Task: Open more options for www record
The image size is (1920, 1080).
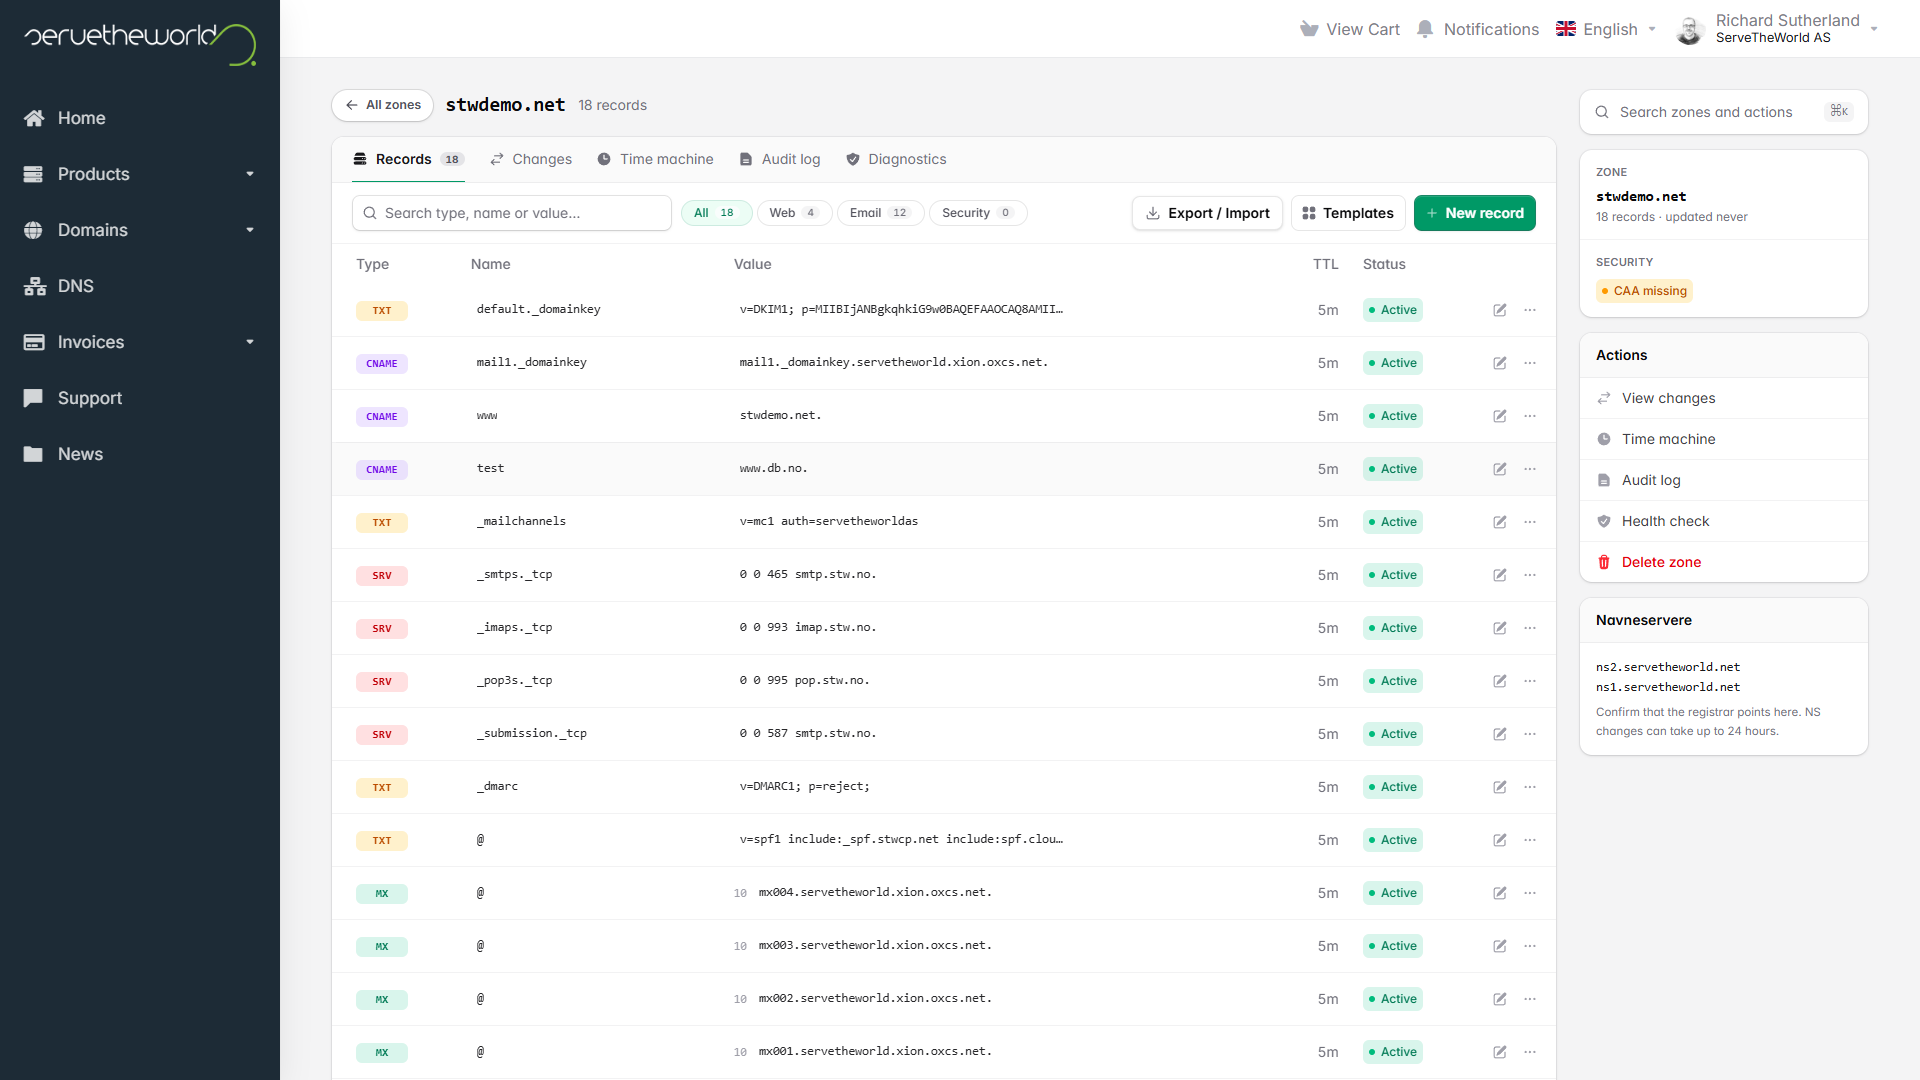Action: click(1530, 416)
